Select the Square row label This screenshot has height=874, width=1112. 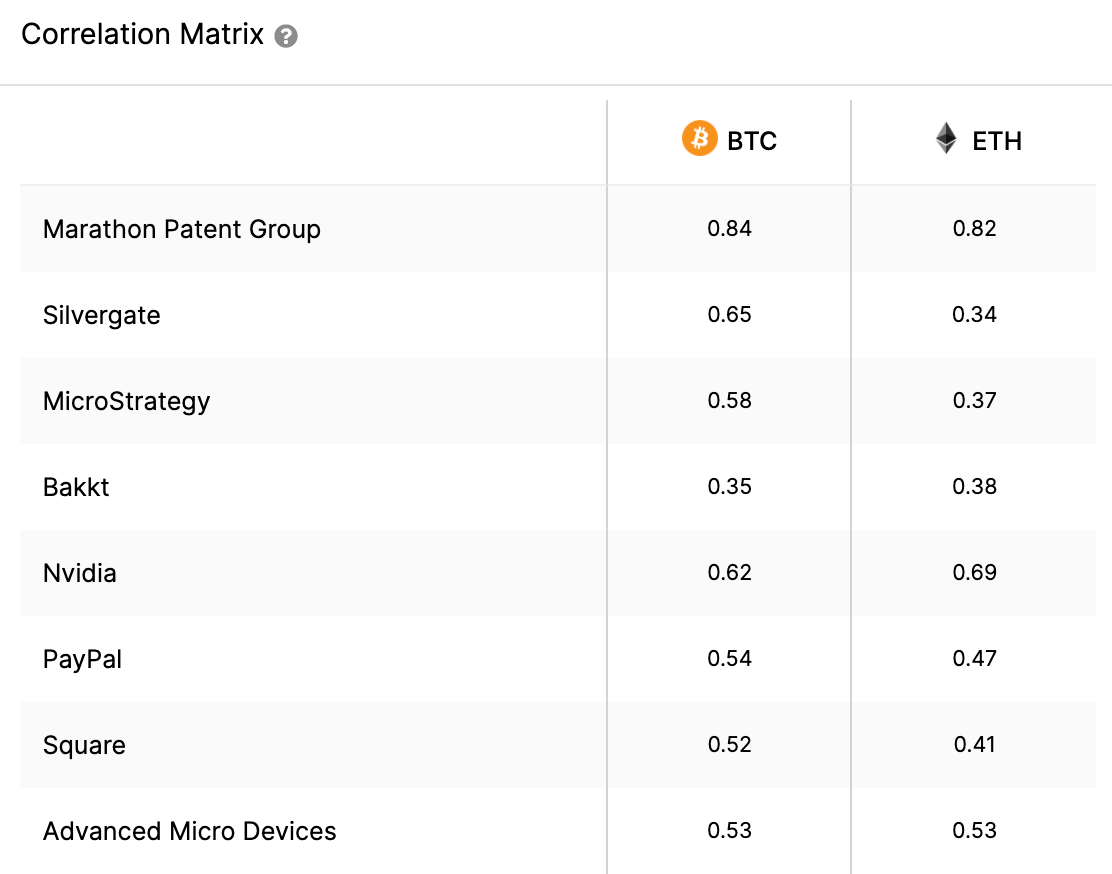(x=84, y=746)
